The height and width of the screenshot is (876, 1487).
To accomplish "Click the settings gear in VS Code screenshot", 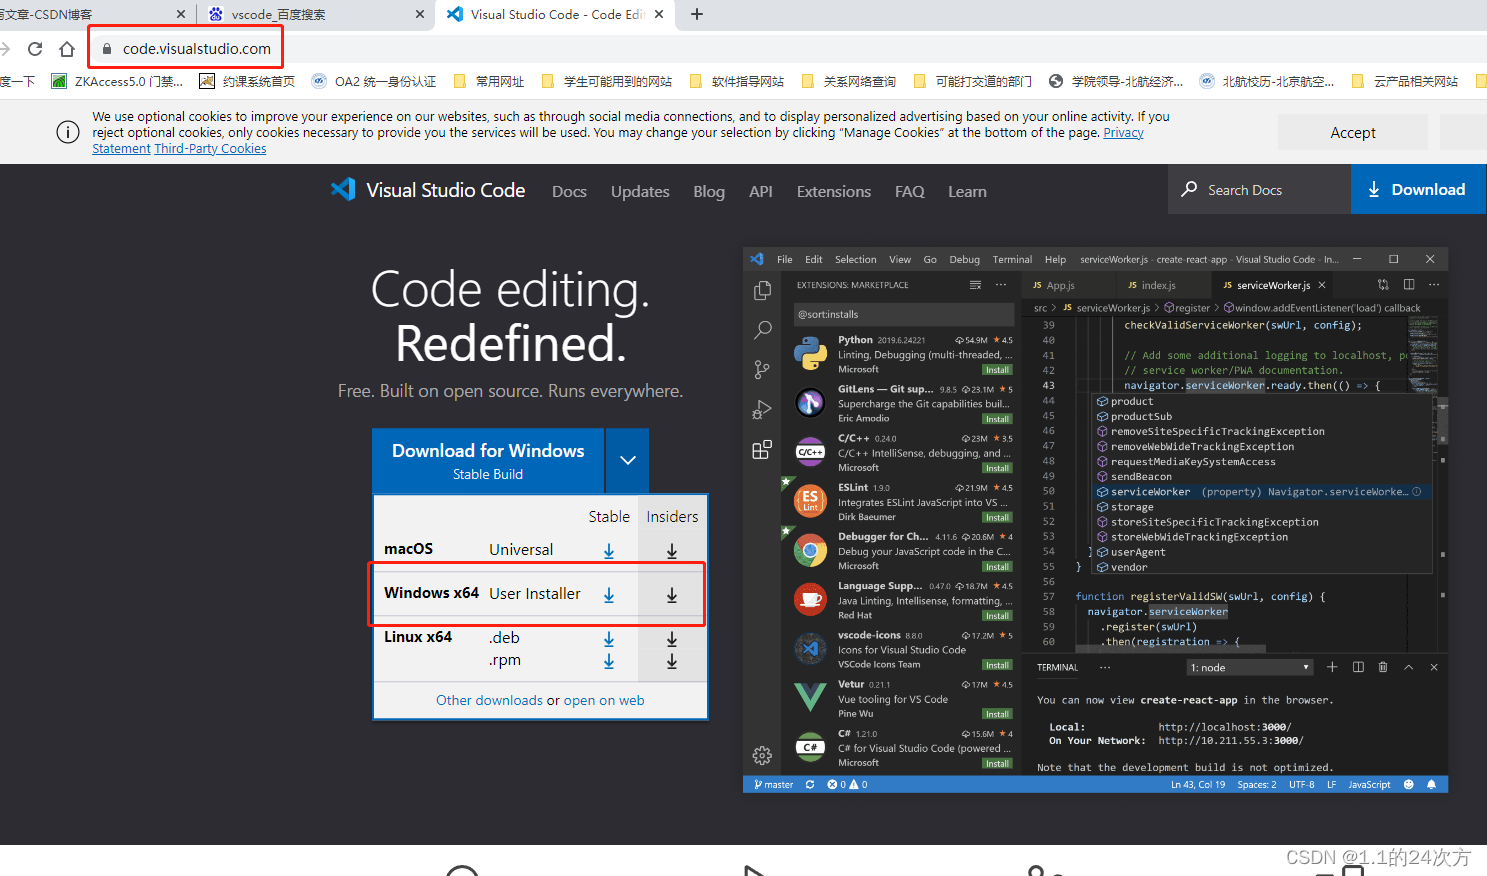I will 762,755.
